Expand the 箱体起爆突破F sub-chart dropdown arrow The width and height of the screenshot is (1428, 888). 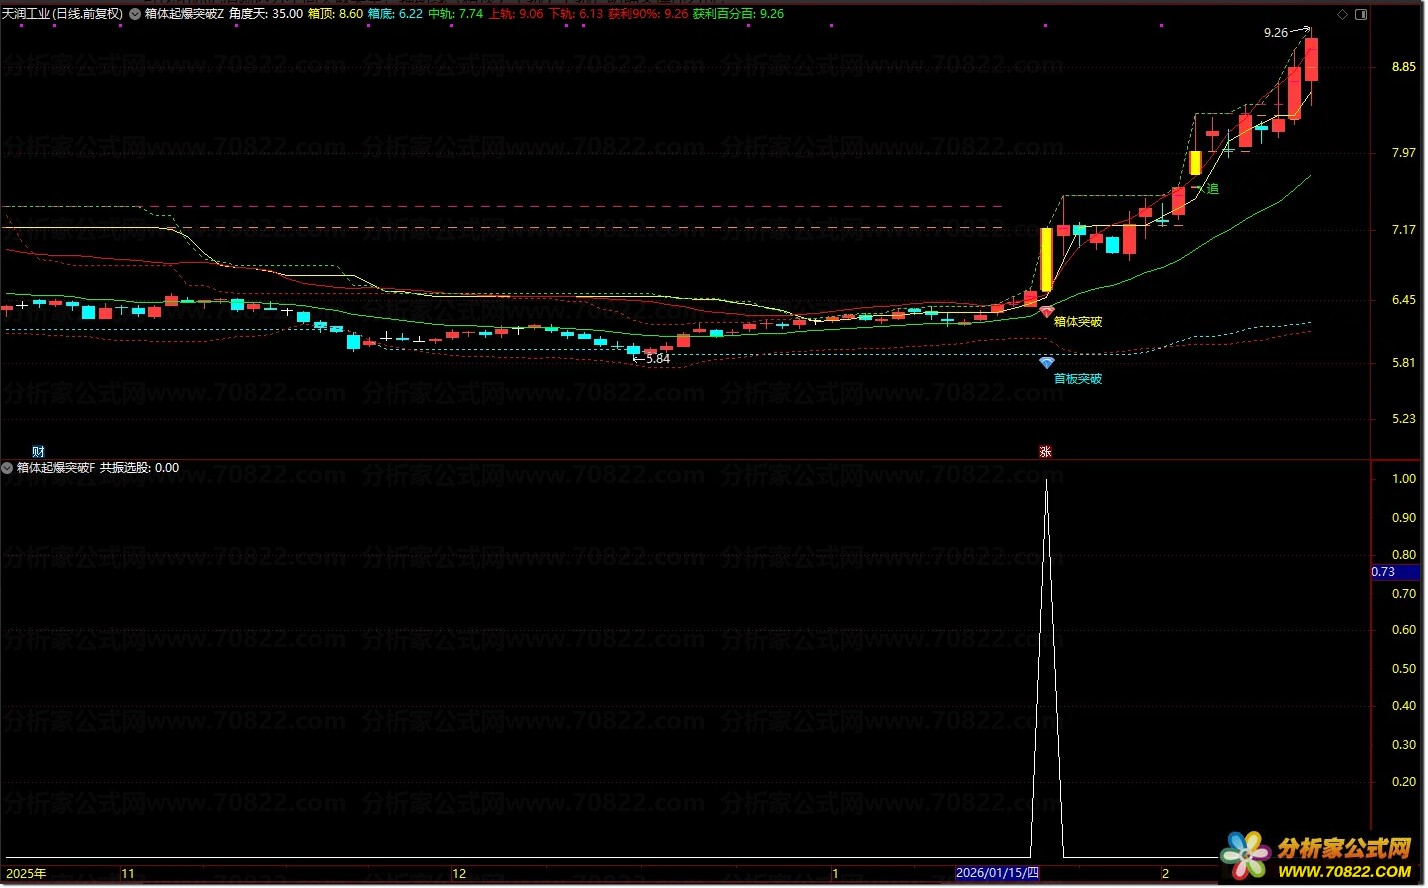click(x=8, y=467)
